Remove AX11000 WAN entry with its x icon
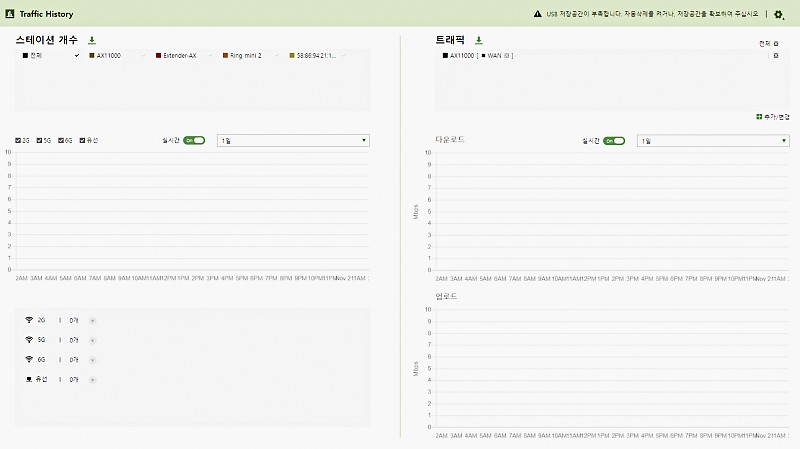Image resolution: width=800 pixels, height=449 pixels. 776,56
